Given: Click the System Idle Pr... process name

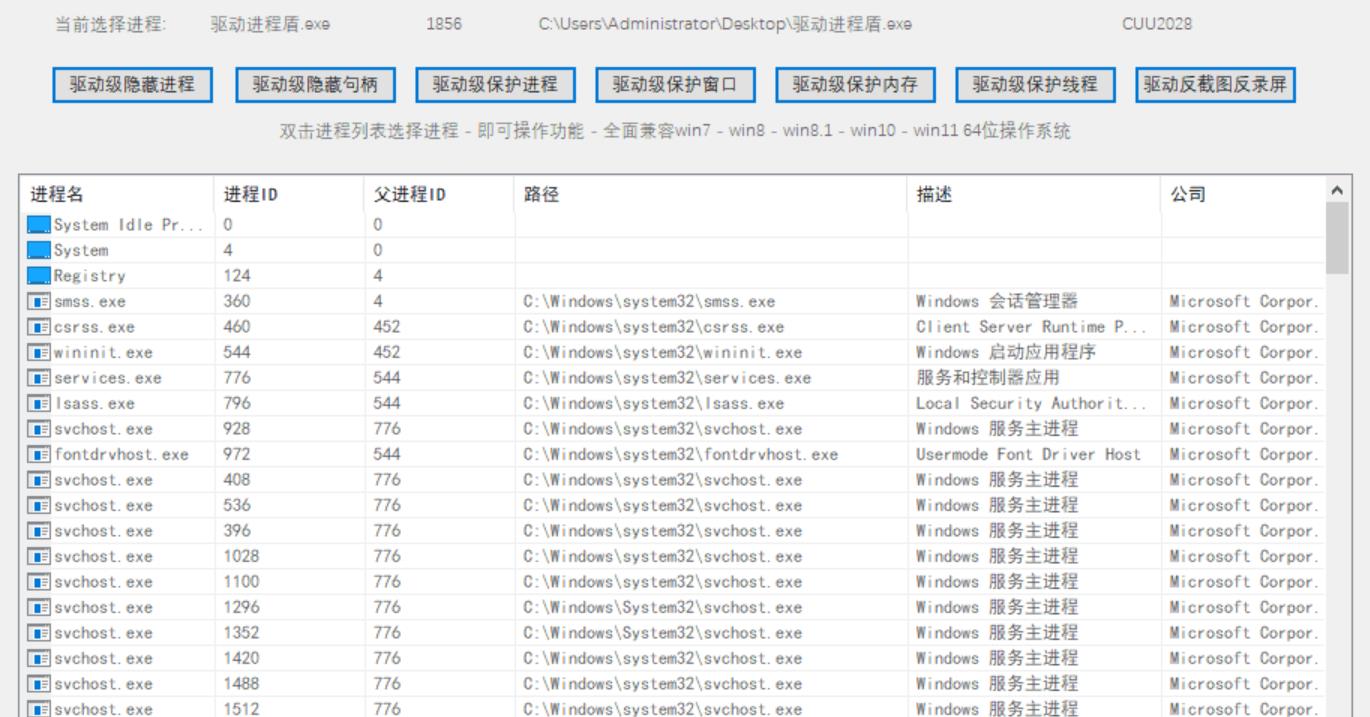Looking at the screenshot, I should (129, 225).
